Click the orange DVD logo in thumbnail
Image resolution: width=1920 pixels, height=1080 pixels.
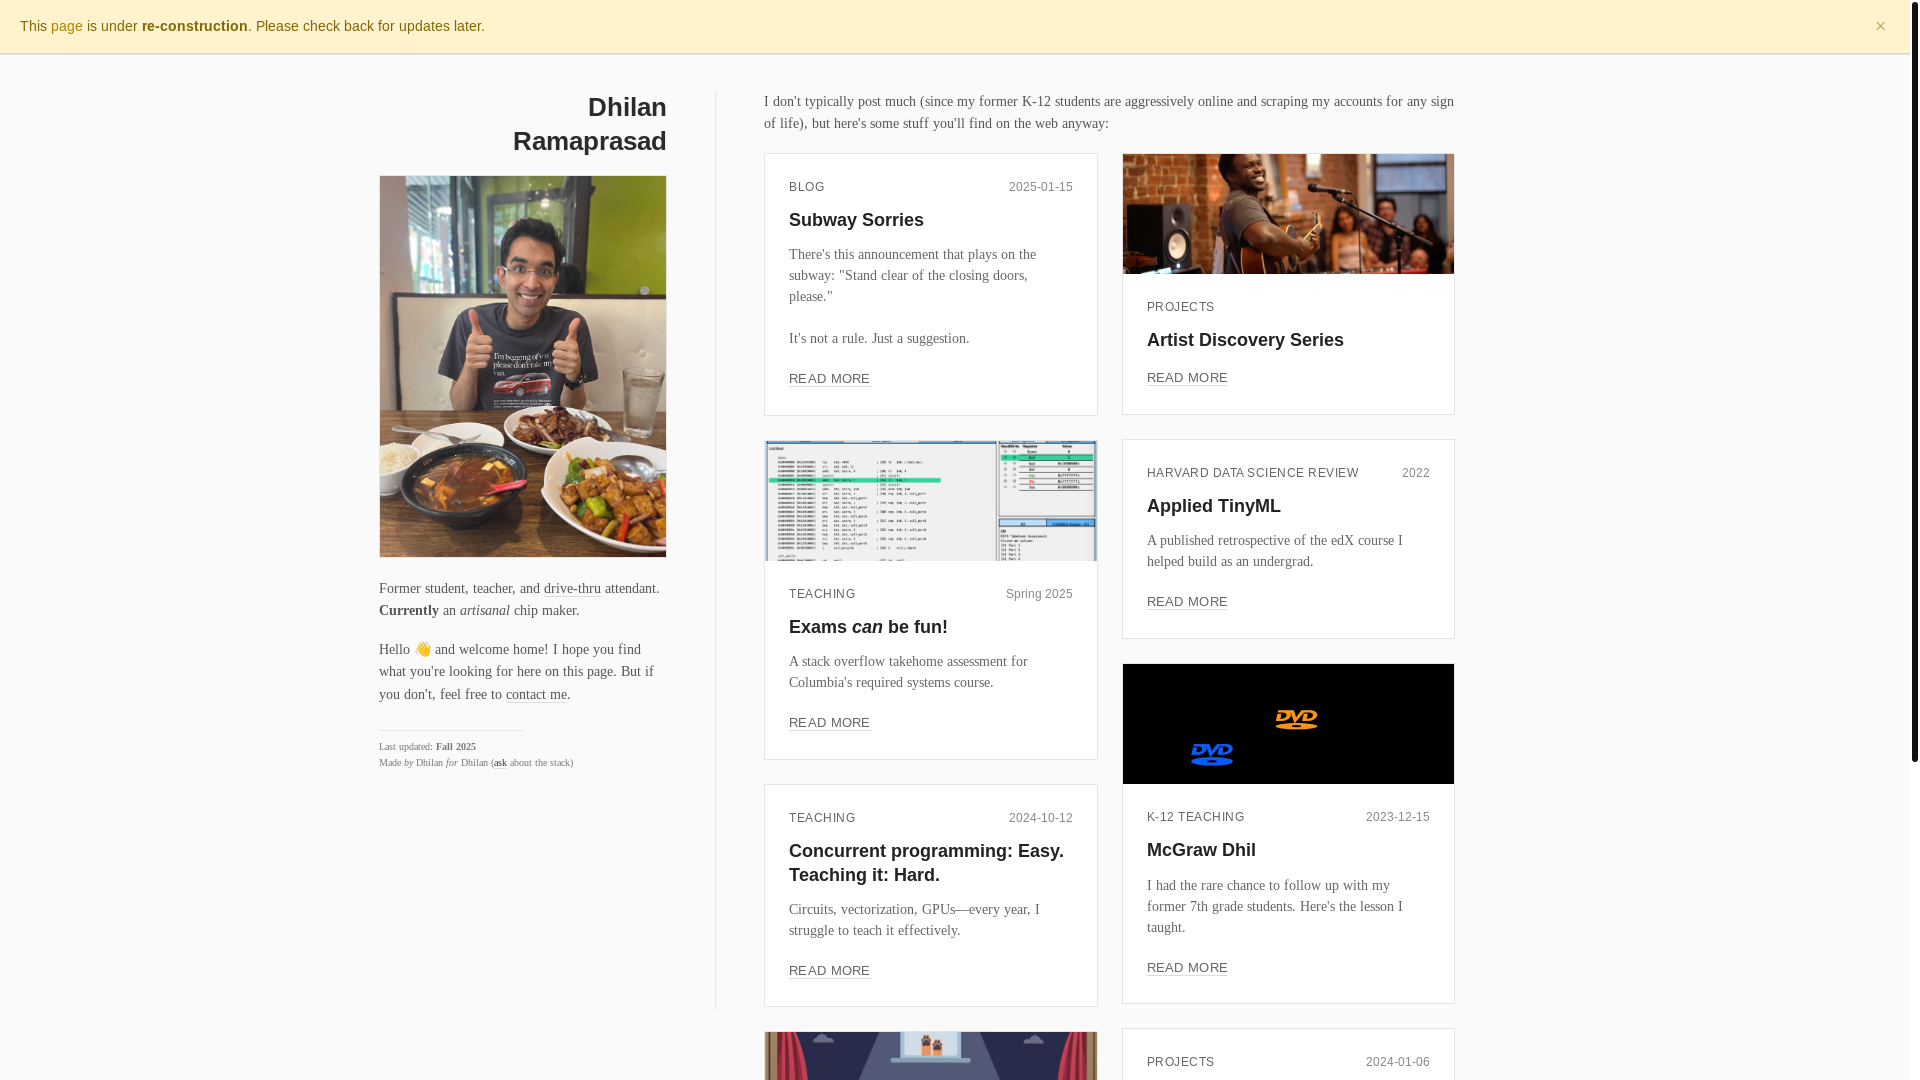1296,720
